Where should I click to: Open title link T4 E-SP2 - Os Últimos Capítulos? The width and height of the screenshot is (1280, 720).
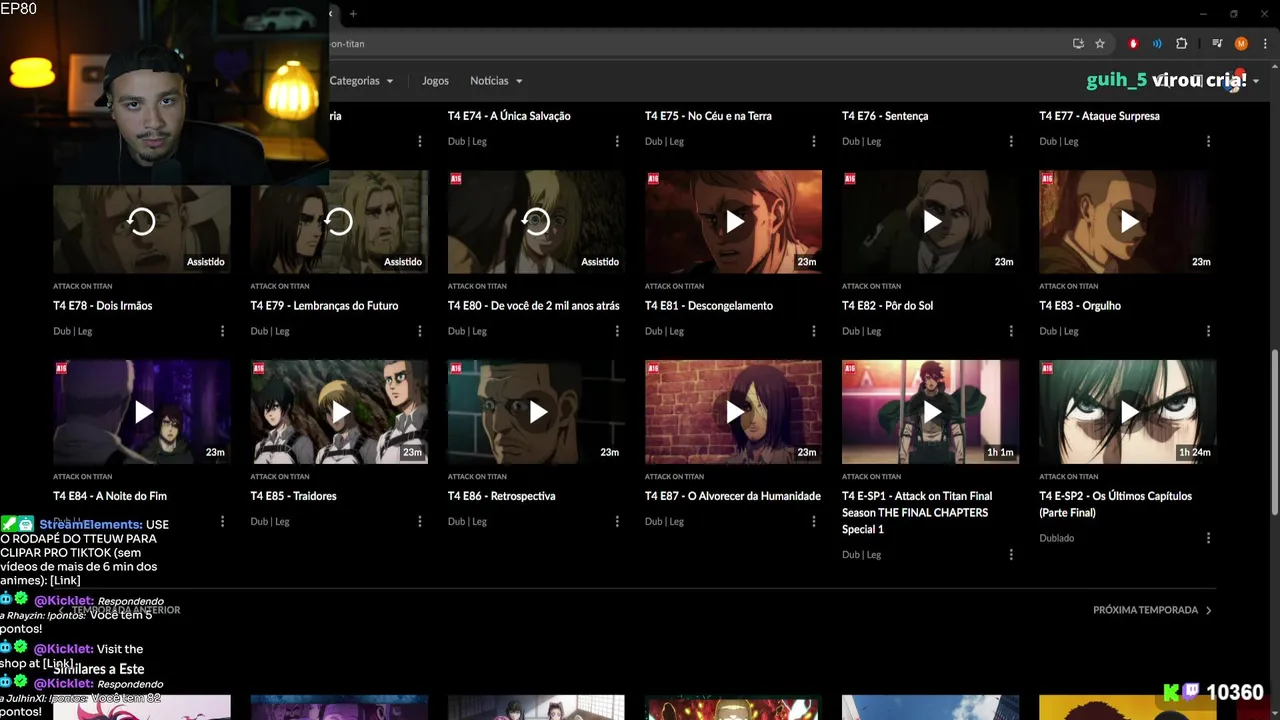pos(1115,504)
